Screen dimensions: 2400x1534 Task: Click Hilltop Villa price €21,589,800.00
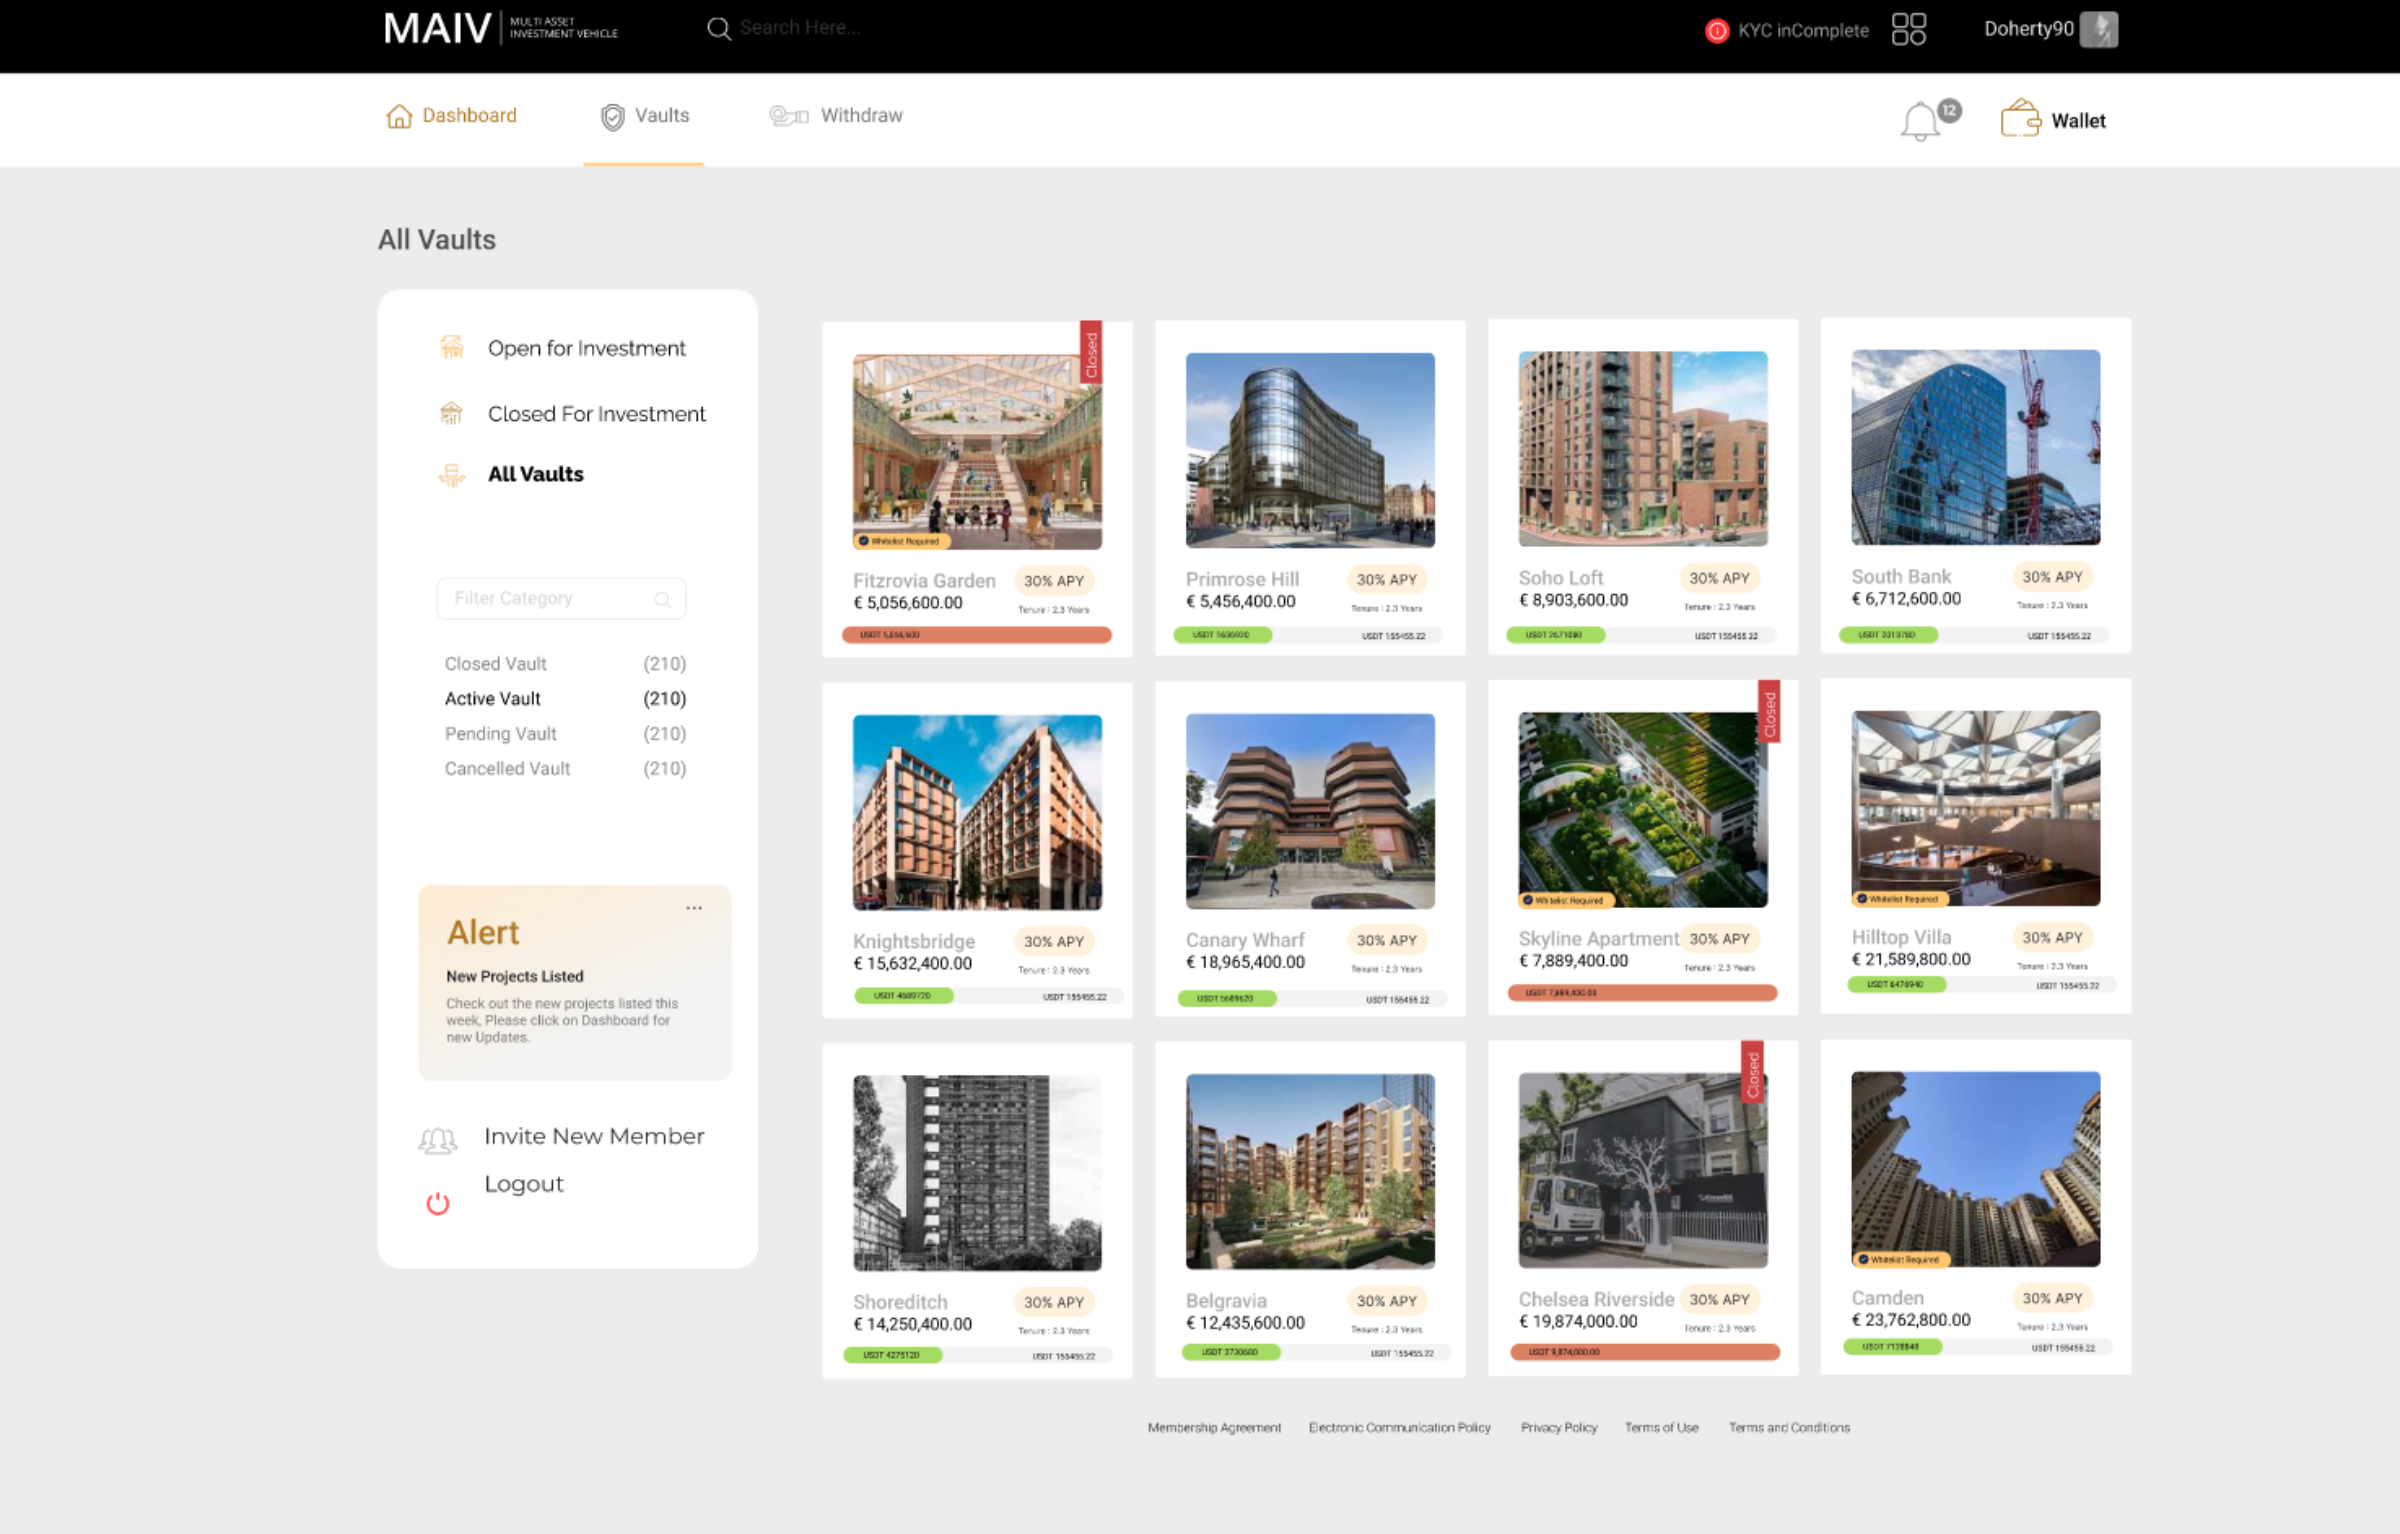coord(1910,959)
